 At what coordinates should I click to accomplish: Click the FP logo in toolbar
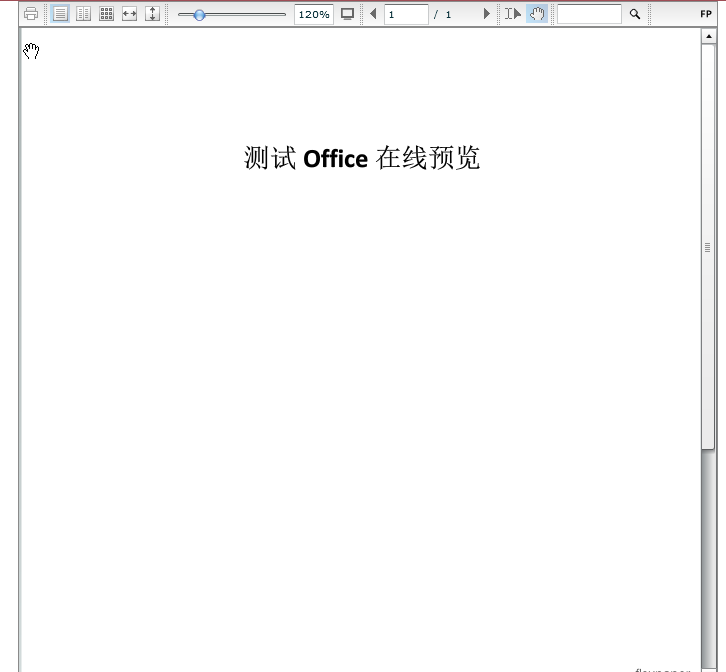tap(706, 14)
